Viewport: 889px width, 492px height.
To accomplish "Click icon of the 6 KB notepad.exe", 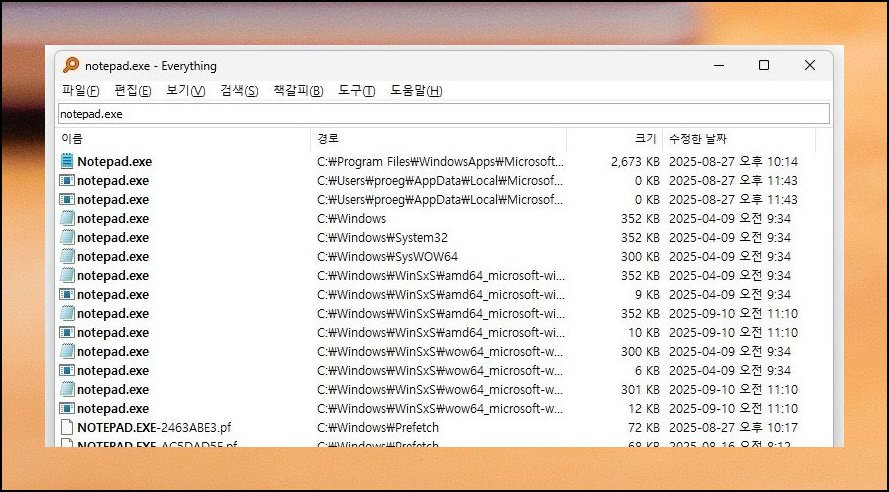I will [67, 370].
